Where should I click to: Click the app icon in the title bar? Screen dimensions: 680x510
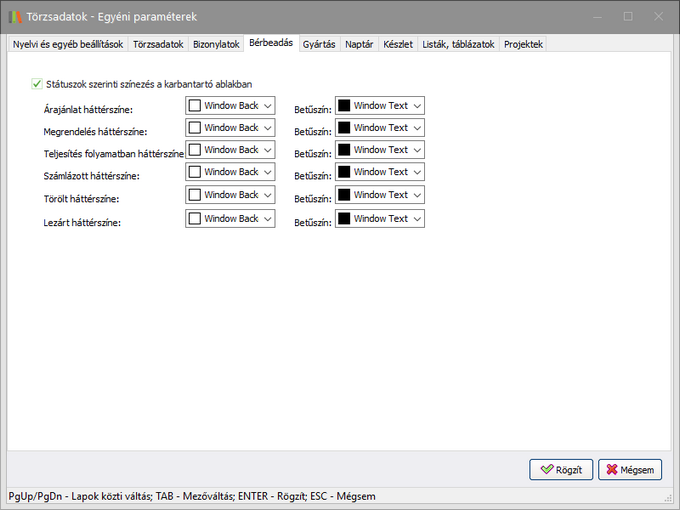point(14,16)
